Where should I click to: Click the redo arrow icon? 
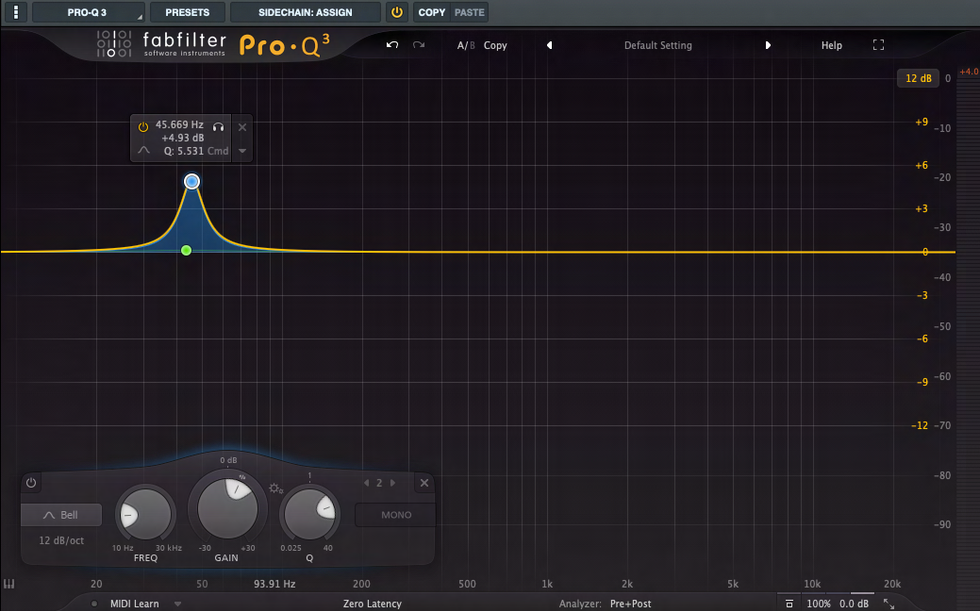(419, 45)
